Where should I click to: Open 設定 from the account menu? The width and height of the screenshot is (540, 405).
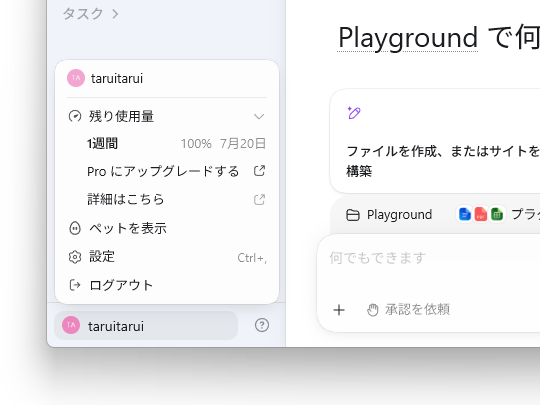tap(167, 257)
